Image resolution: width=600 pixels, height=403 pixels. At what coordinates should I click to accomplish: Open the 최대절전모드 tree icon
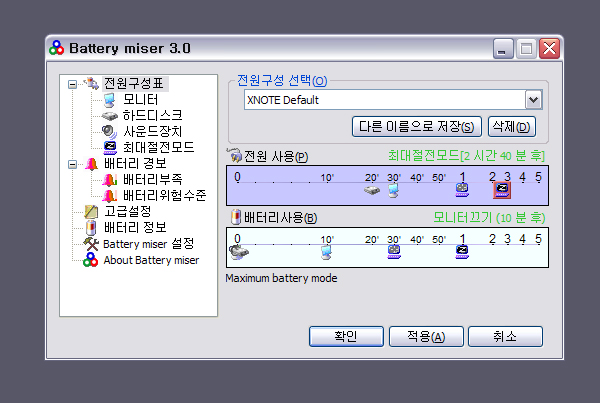tap(109, 148)
